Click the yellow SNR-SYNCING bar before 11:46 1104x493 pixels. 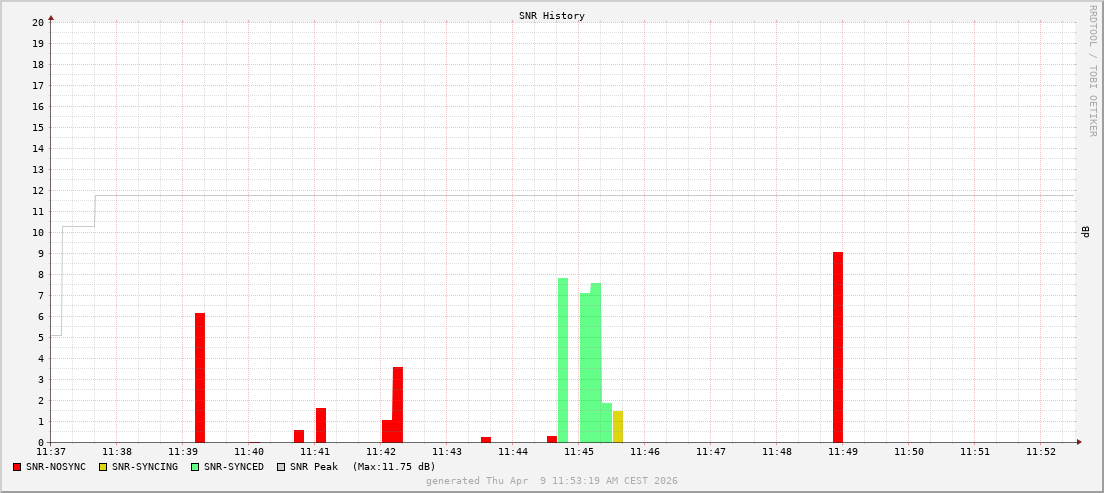click(x=618, y=427)
